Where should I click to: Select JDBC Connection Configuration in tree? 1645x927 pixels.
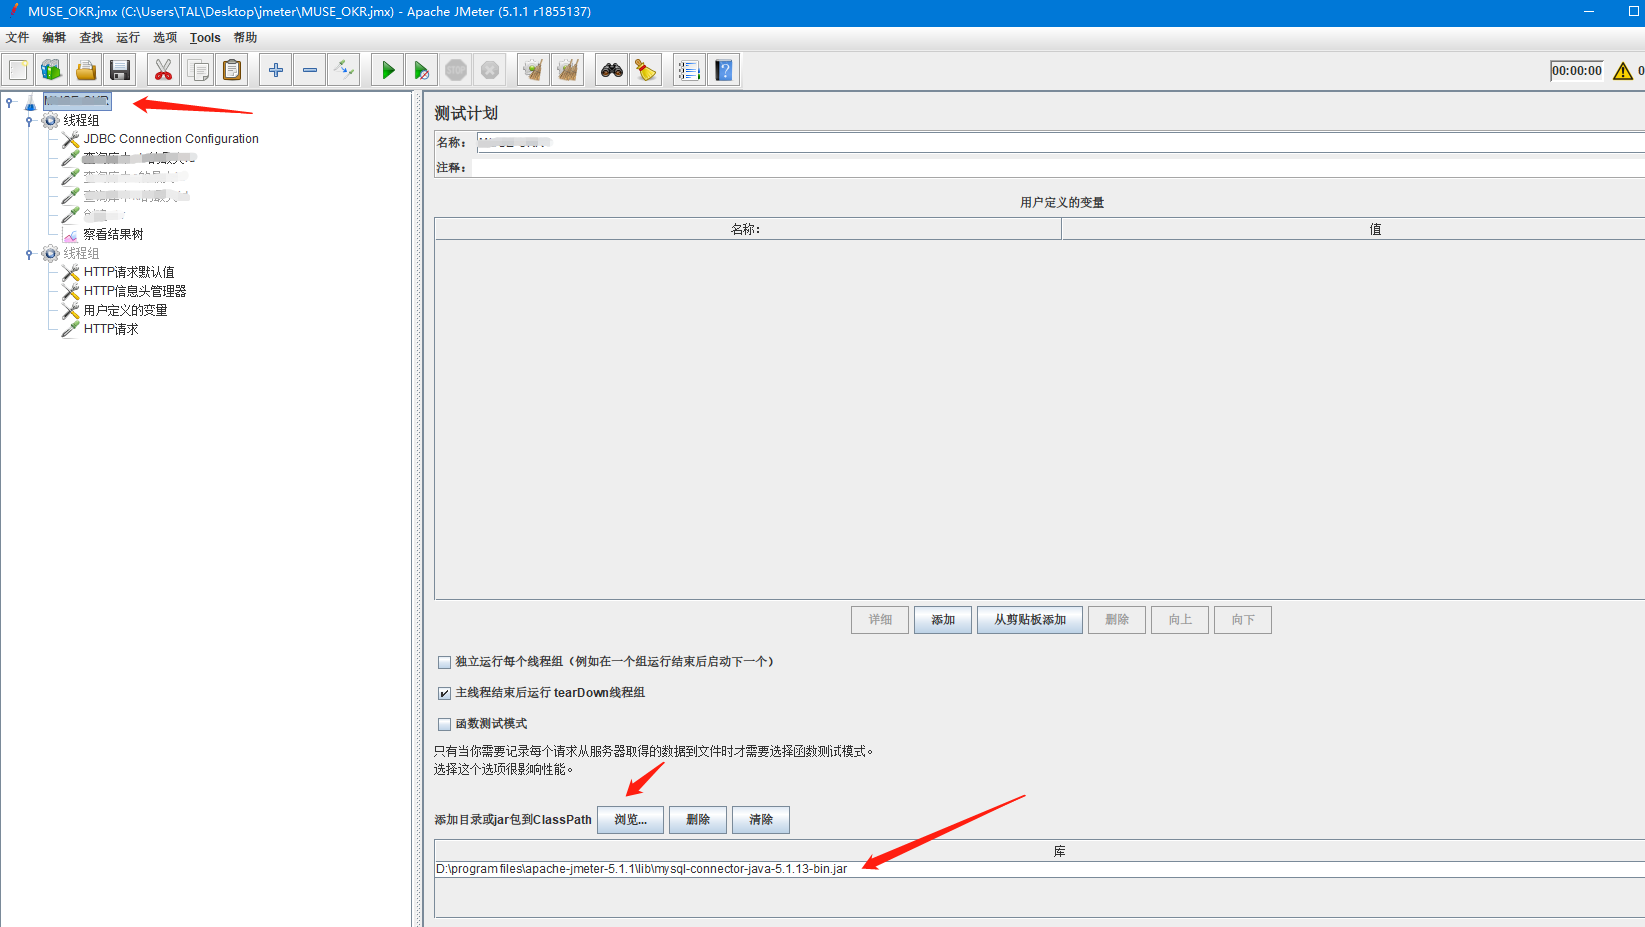pos(171,139)
